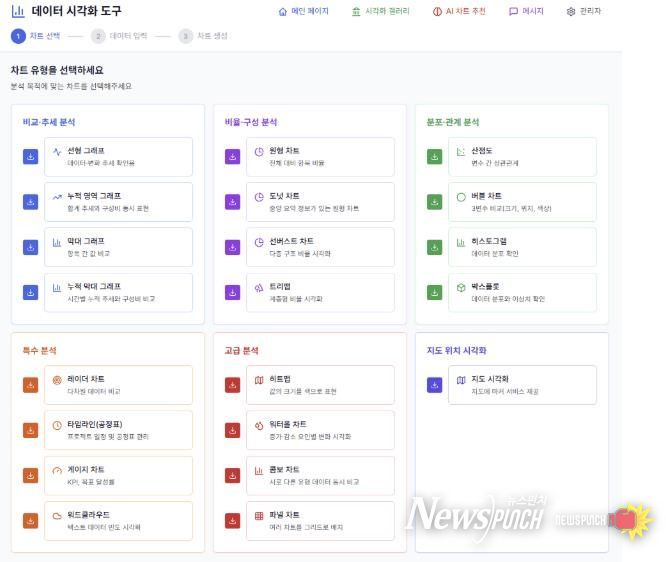
Task: Click red download icon beside 히트맵
Action: tap(233, 385)
